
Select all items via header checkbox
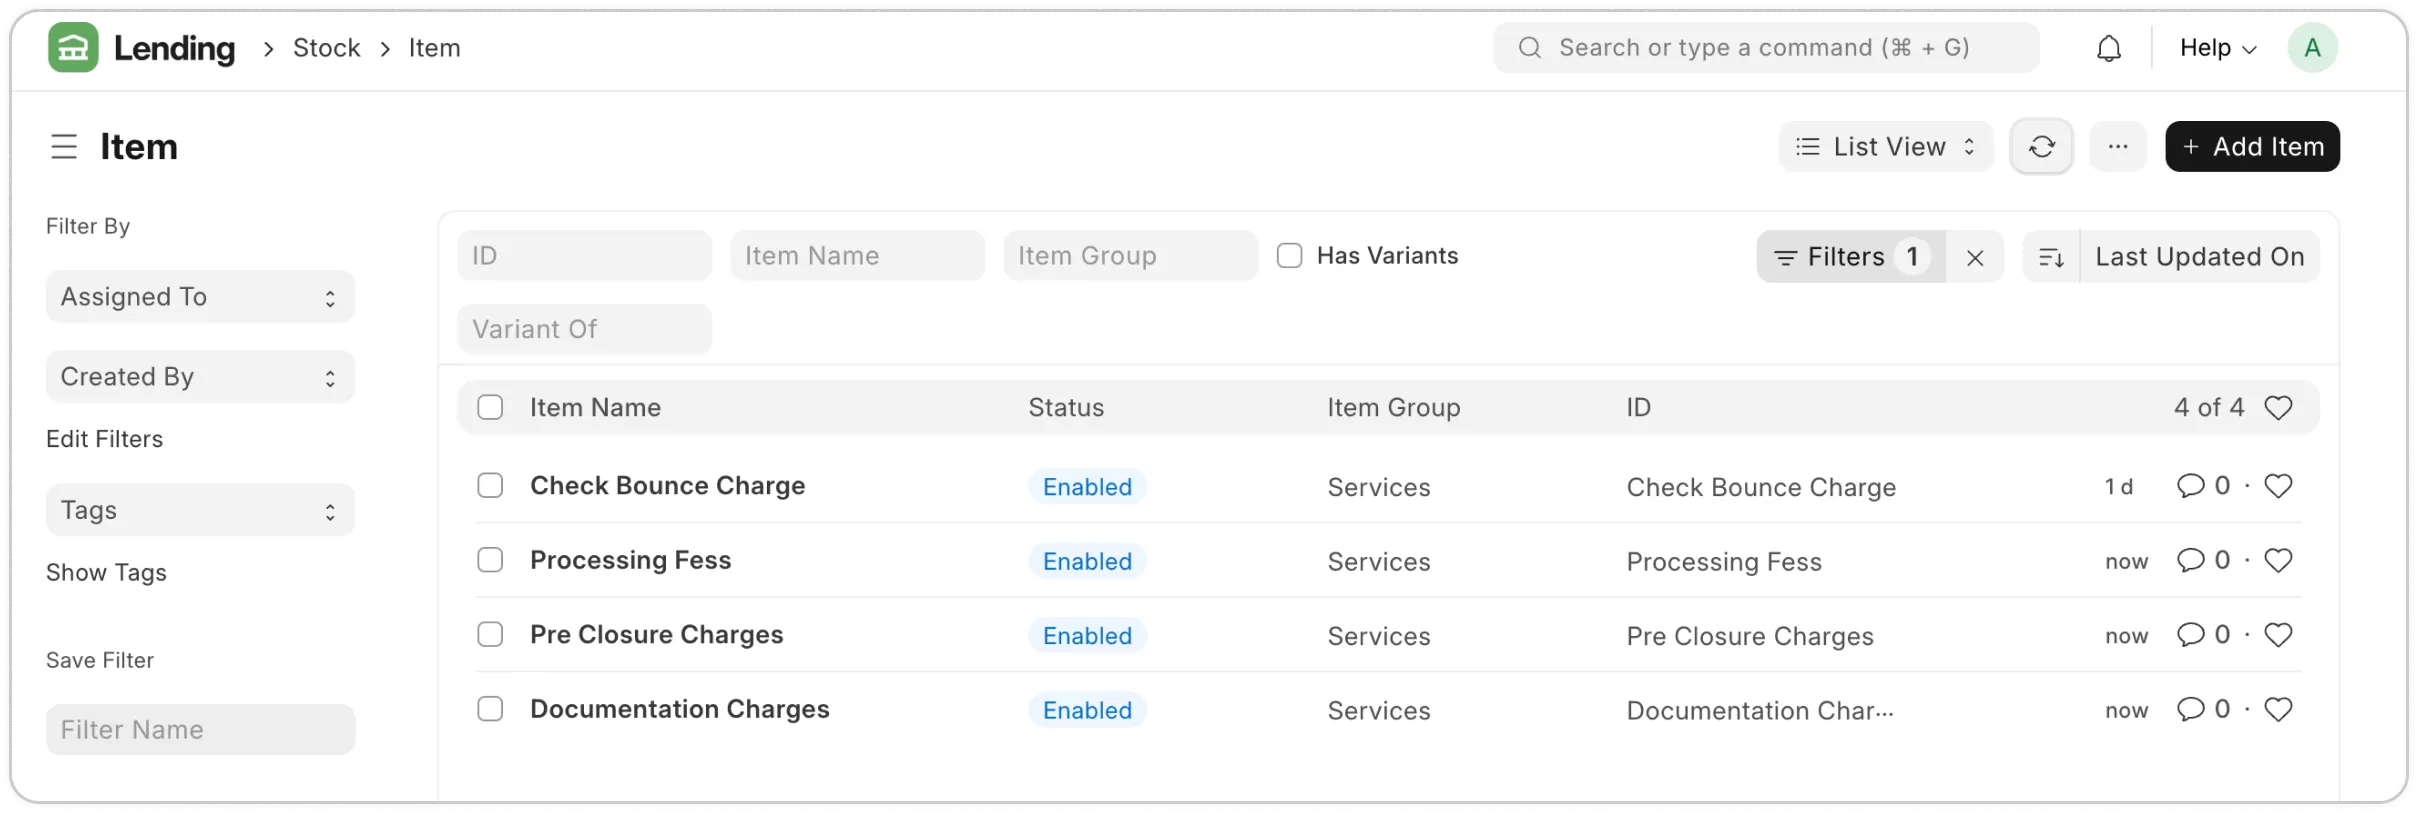(490, 408)
